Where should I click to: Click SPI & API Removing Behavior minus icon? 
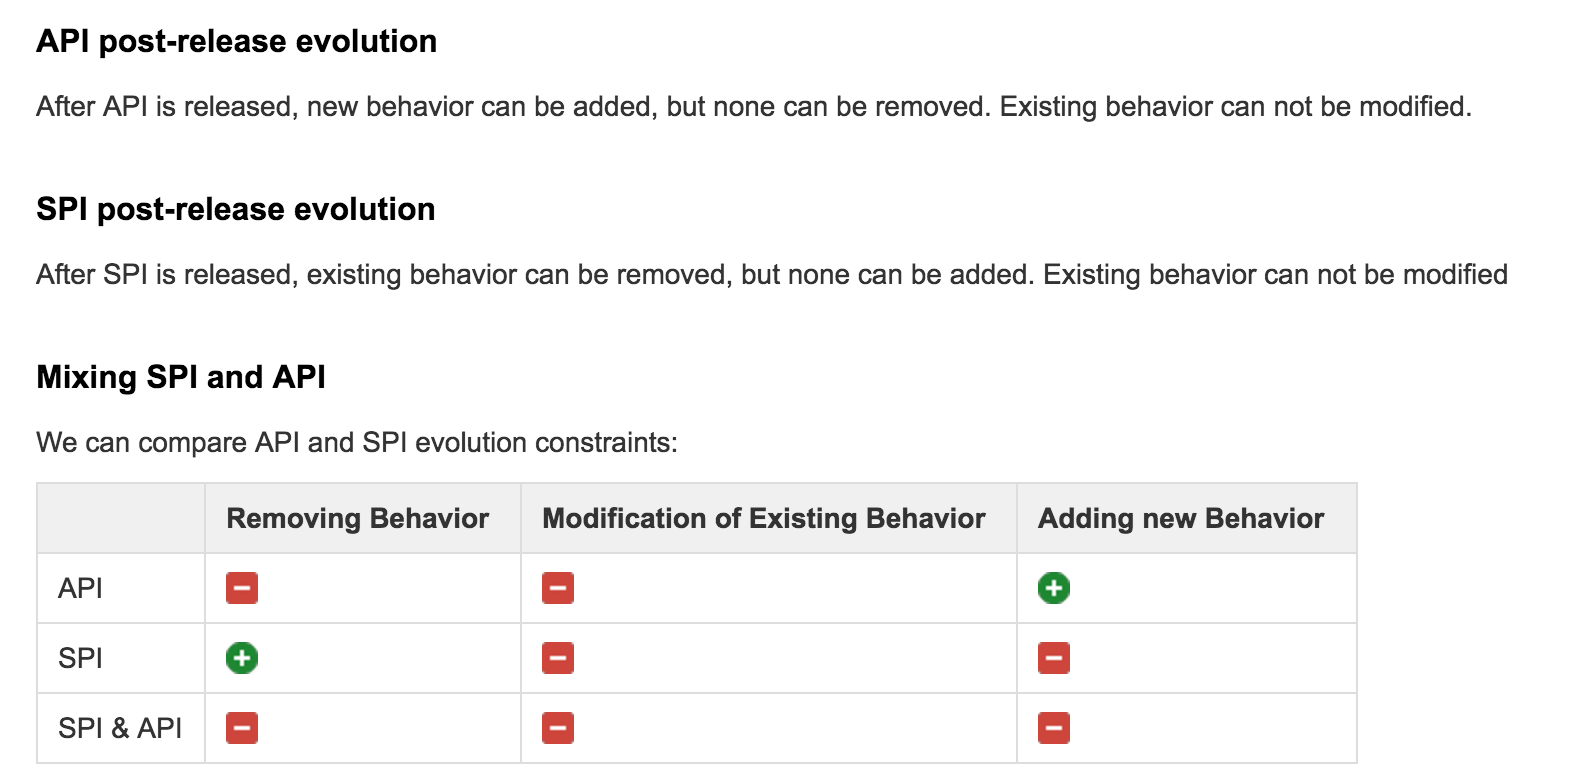click(242, 728)
